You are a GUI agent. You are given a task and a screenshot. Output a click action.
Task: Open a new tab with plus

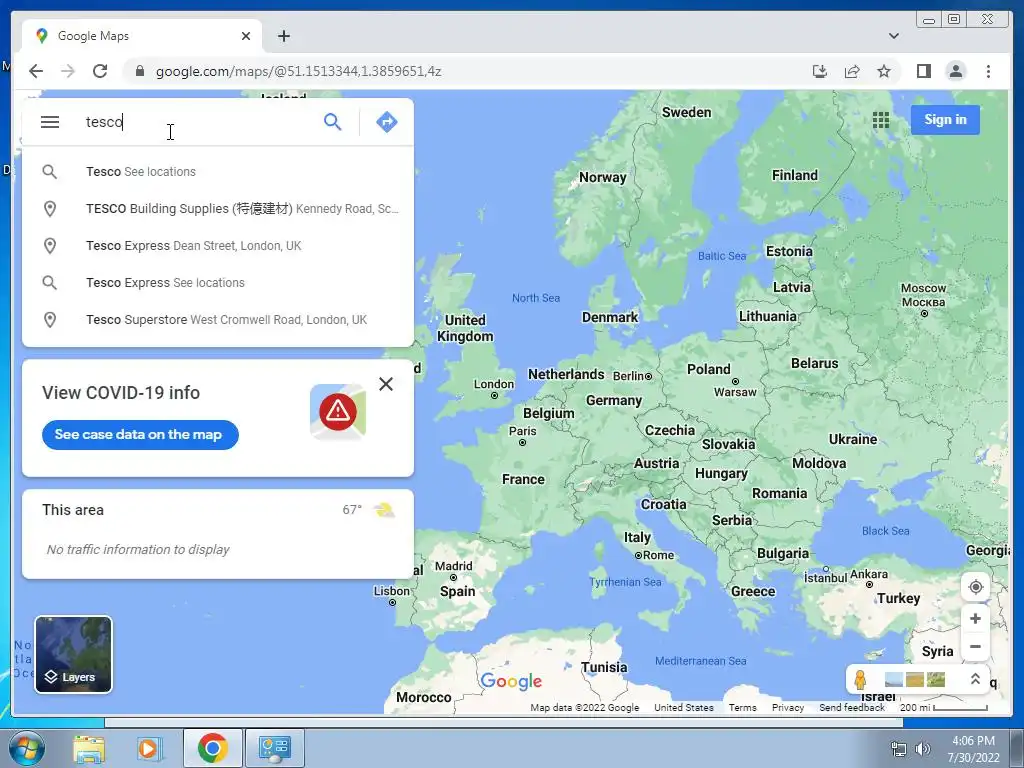tap(283, 36)
